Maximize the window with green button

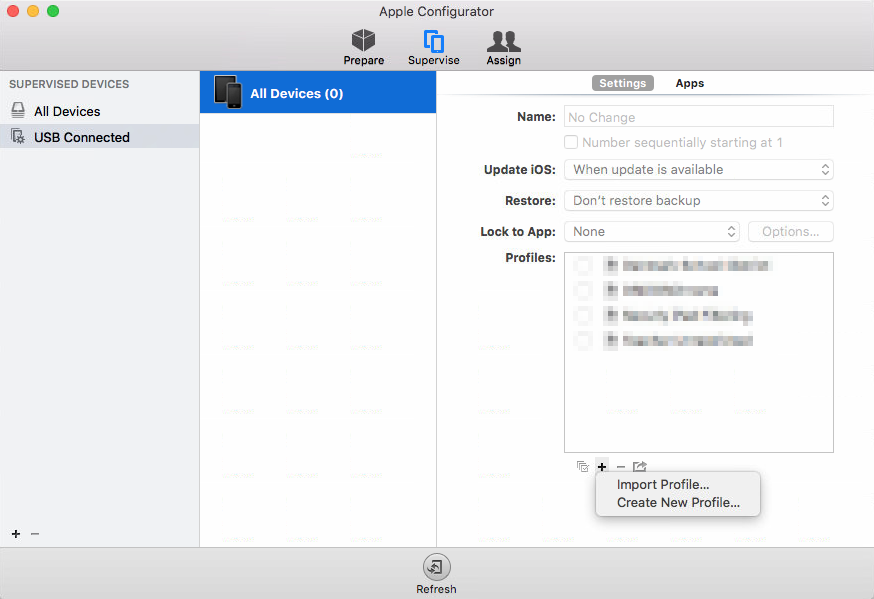53,11
